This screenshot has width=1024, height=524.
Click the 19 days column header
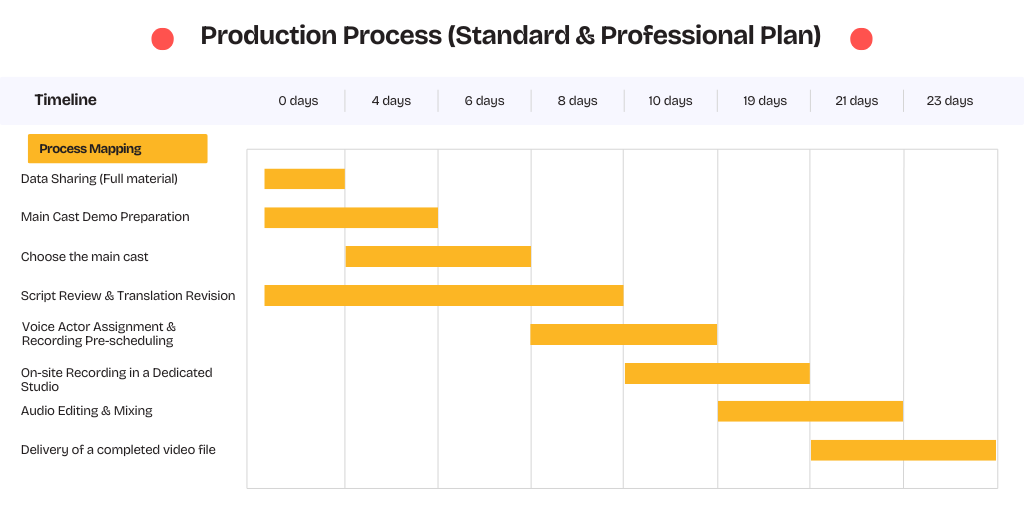point(765,101)
